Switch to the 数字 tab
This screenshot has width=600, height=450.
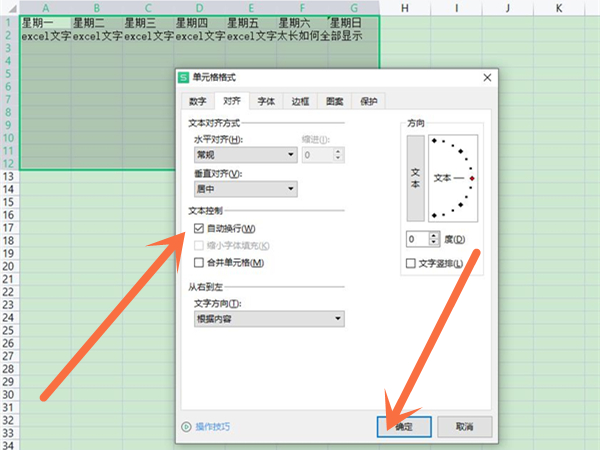point(198,101)
